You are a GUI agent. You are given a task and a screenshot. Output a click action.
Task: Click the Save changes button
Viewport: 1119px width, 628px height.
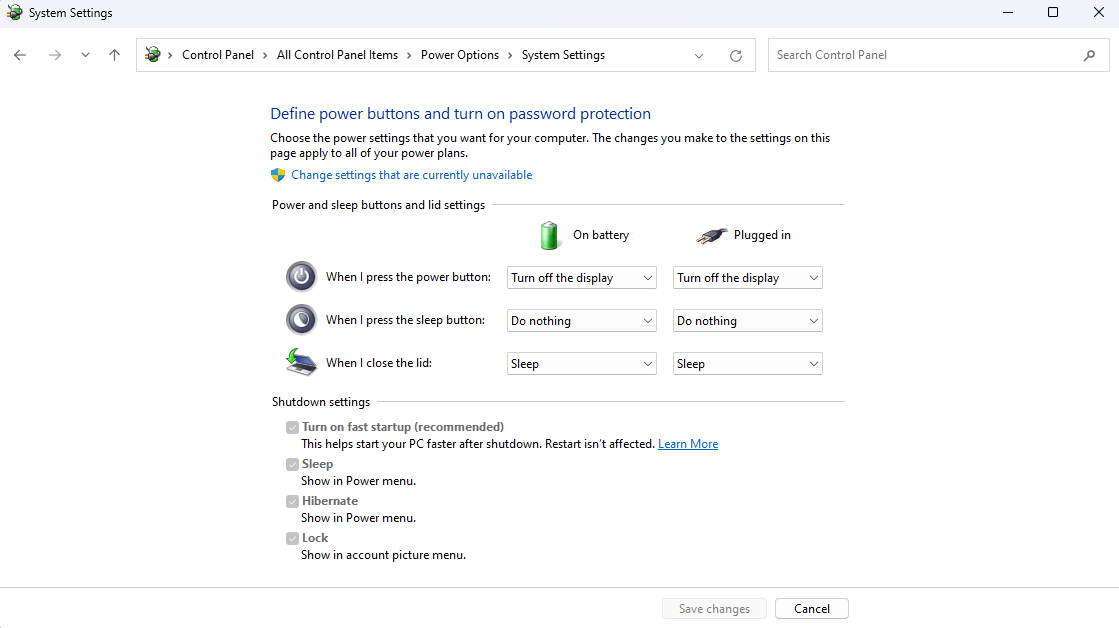[x=714, y=609]
